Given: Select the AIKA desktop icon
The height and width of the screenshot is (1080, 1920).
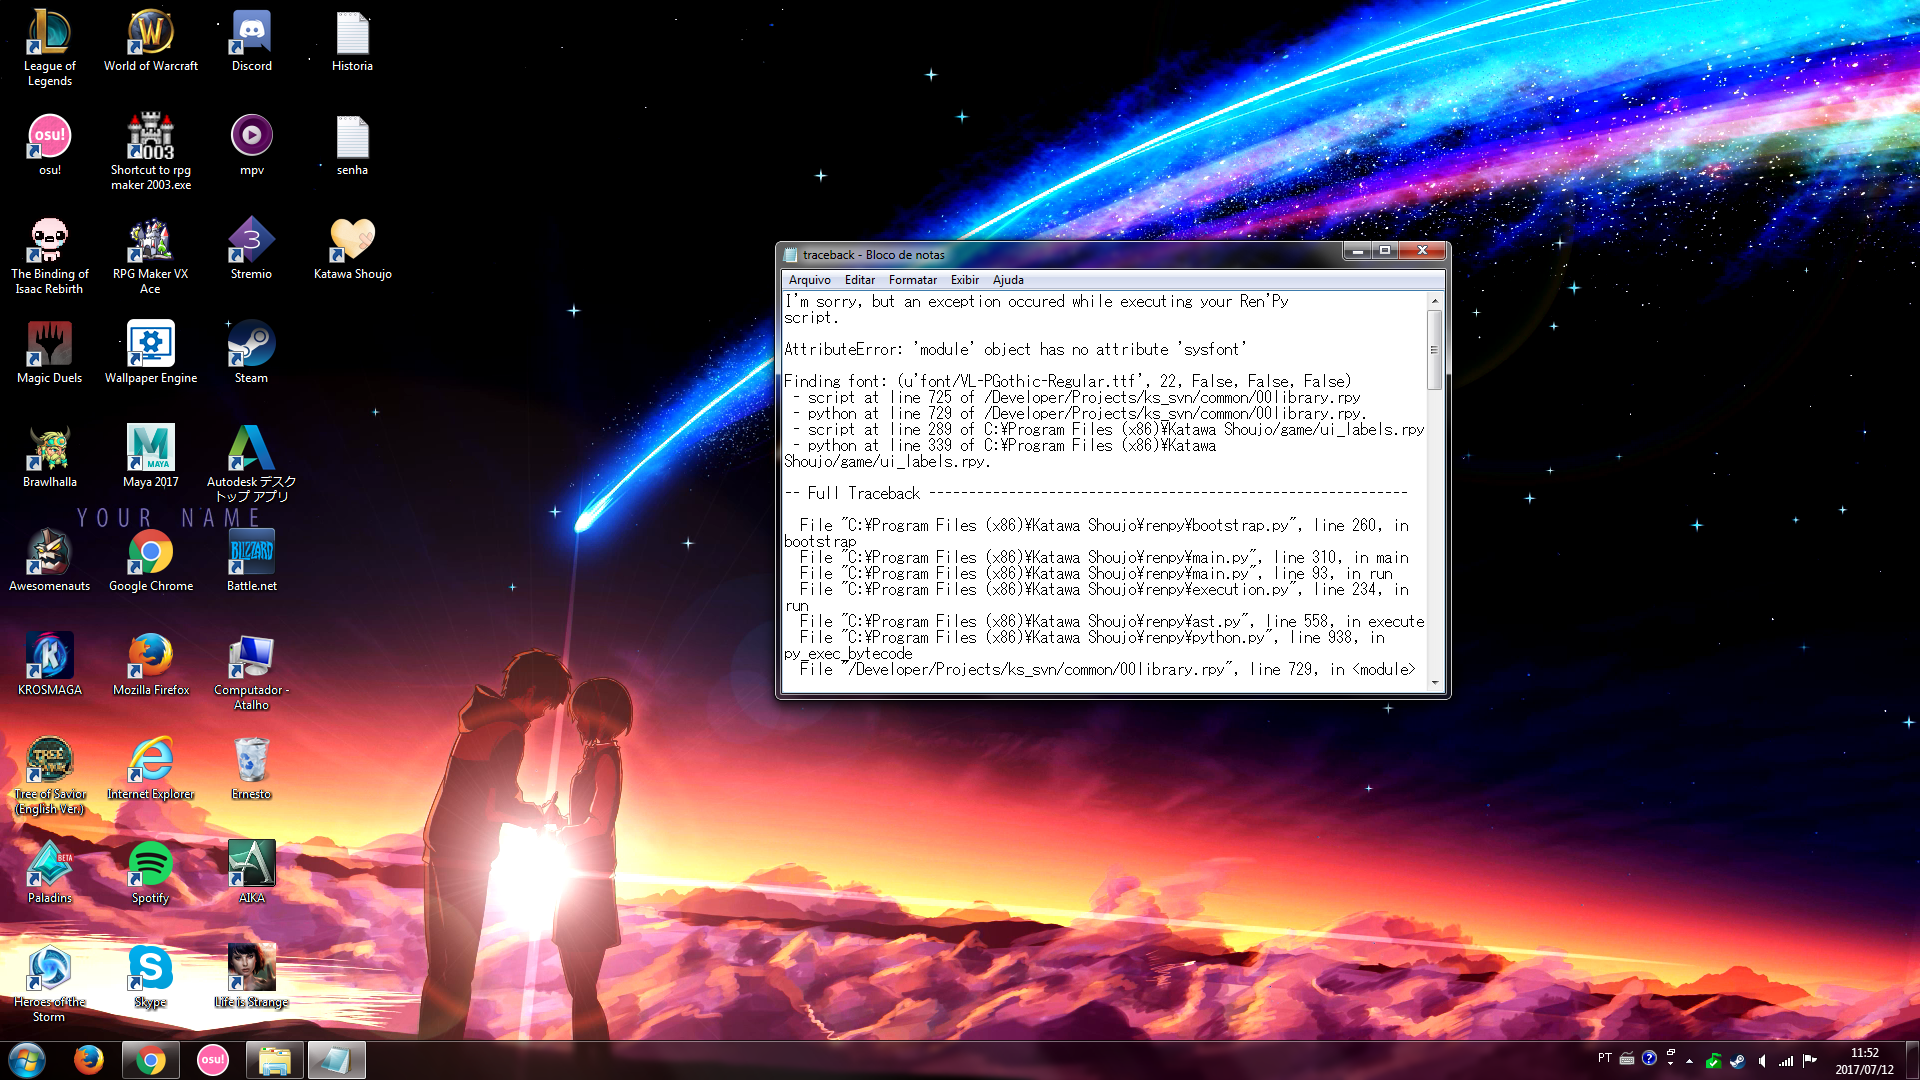Looking at the screenshot, I should (x=251, y=873).
